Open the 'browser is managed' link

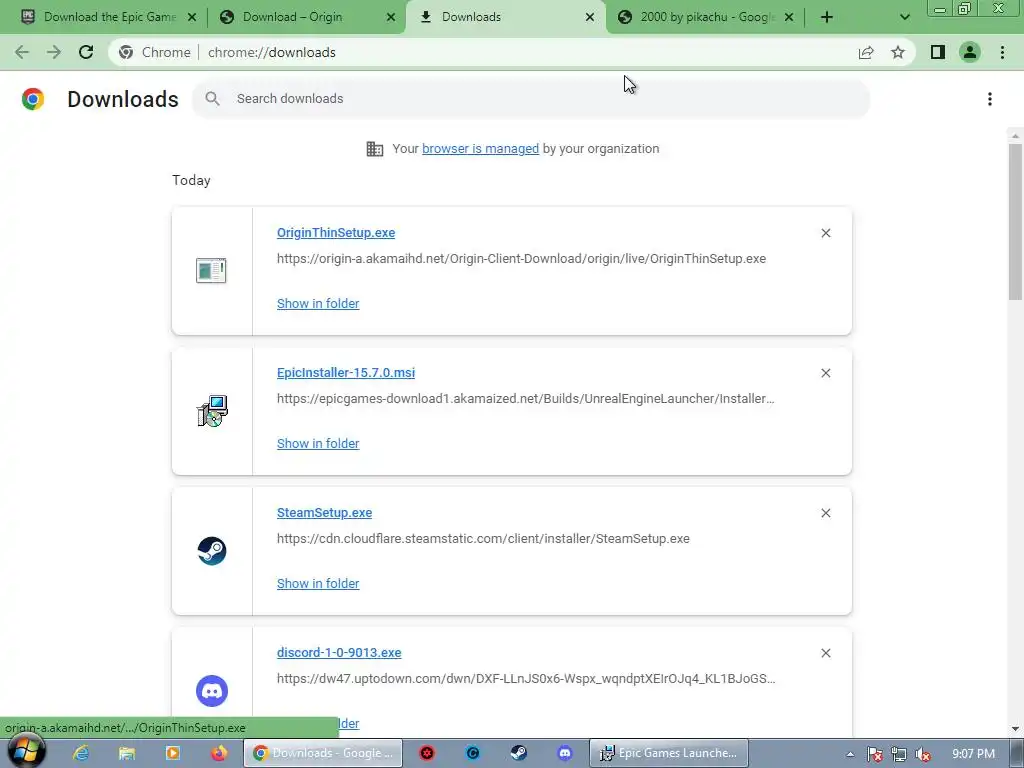pos(481,148)
